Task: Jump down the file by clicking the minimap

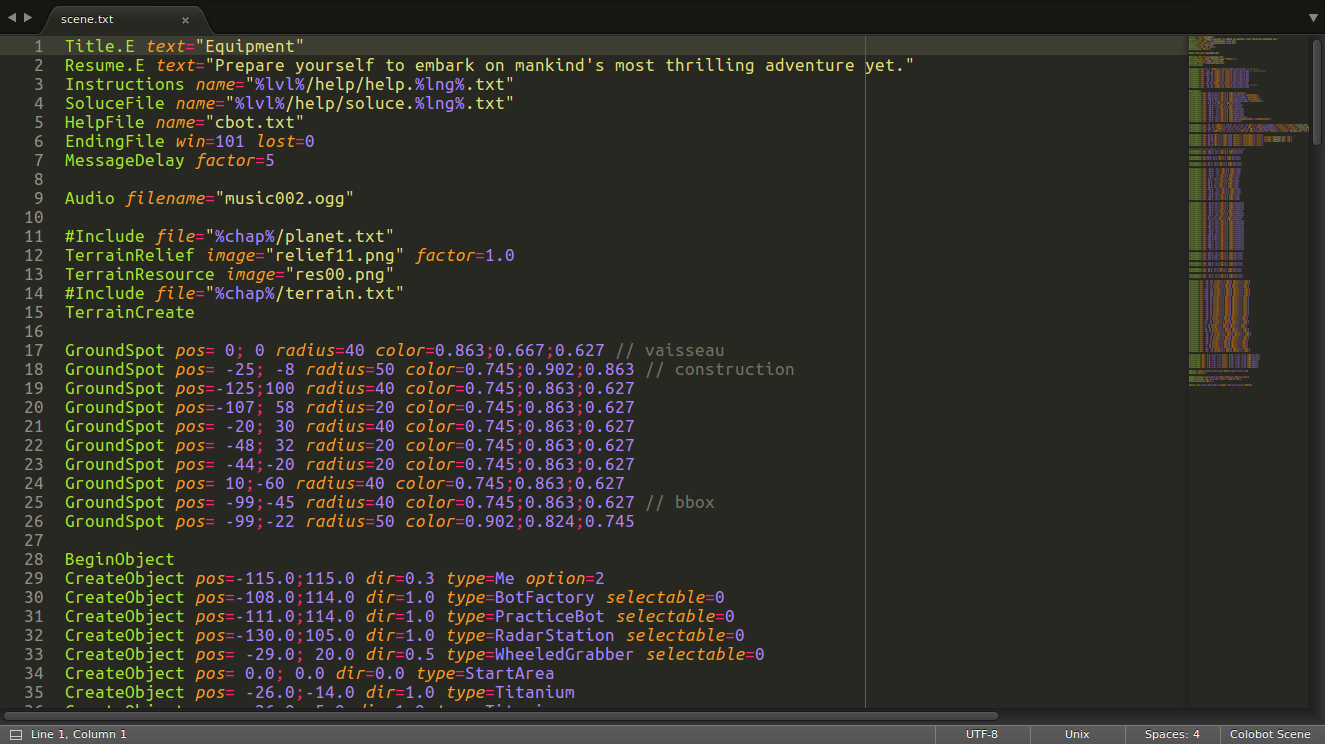Action: (1240, 300)
